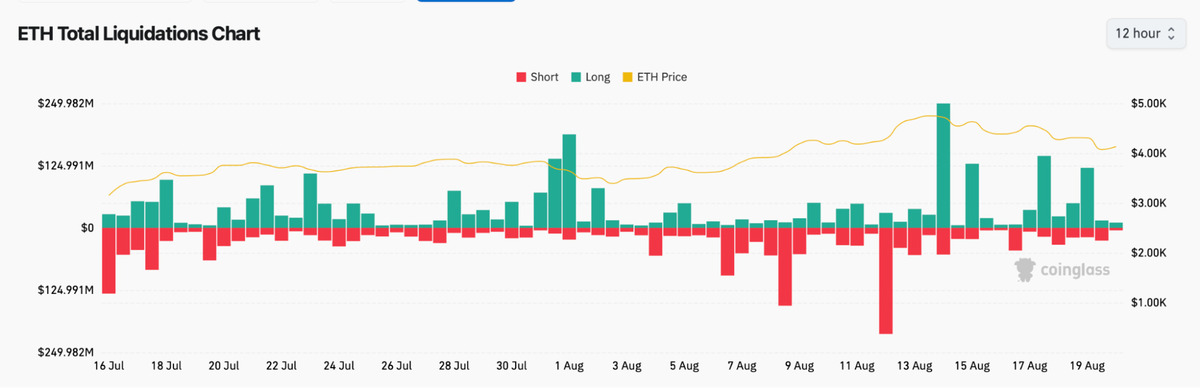Click the yellow ETH Price swatch
Viewport: 1200px width, 388px height.
(628, 77)
